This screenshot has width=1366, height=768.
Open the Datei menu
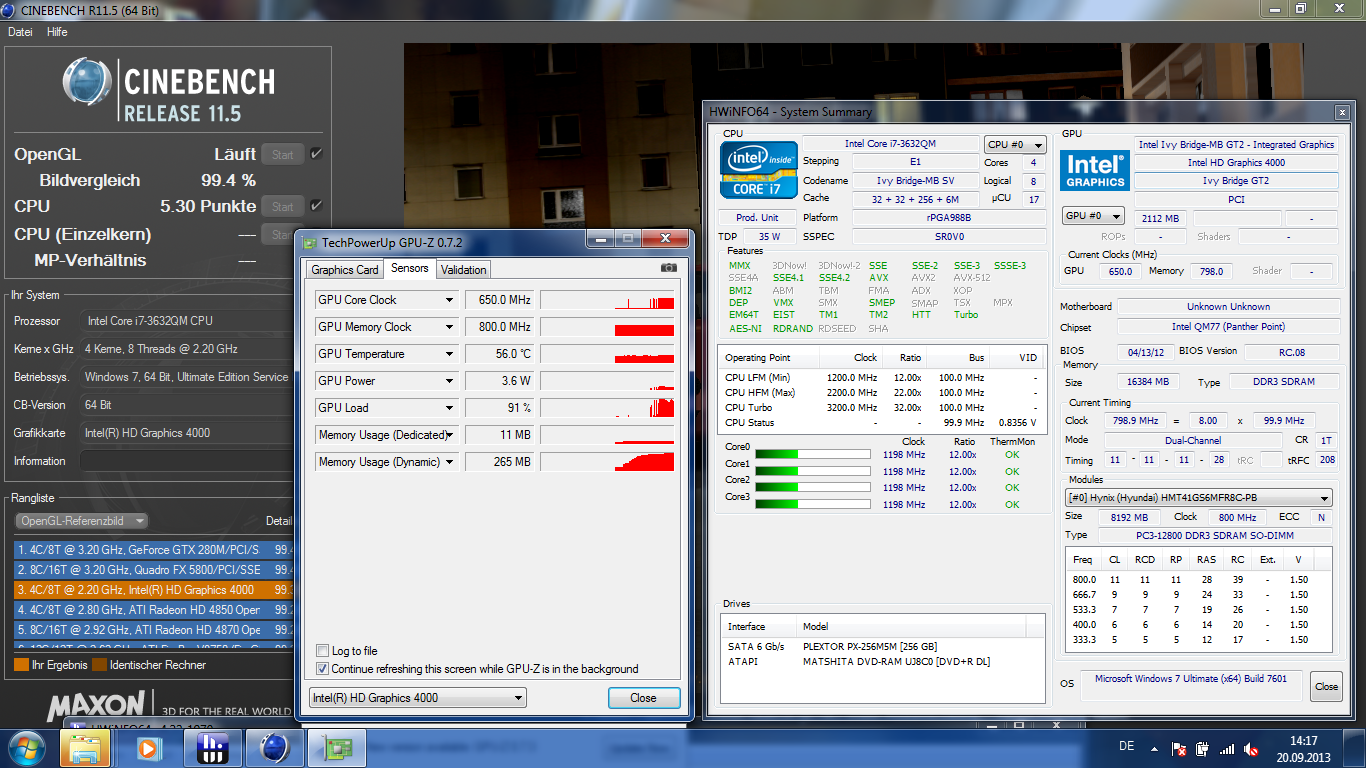20,32
